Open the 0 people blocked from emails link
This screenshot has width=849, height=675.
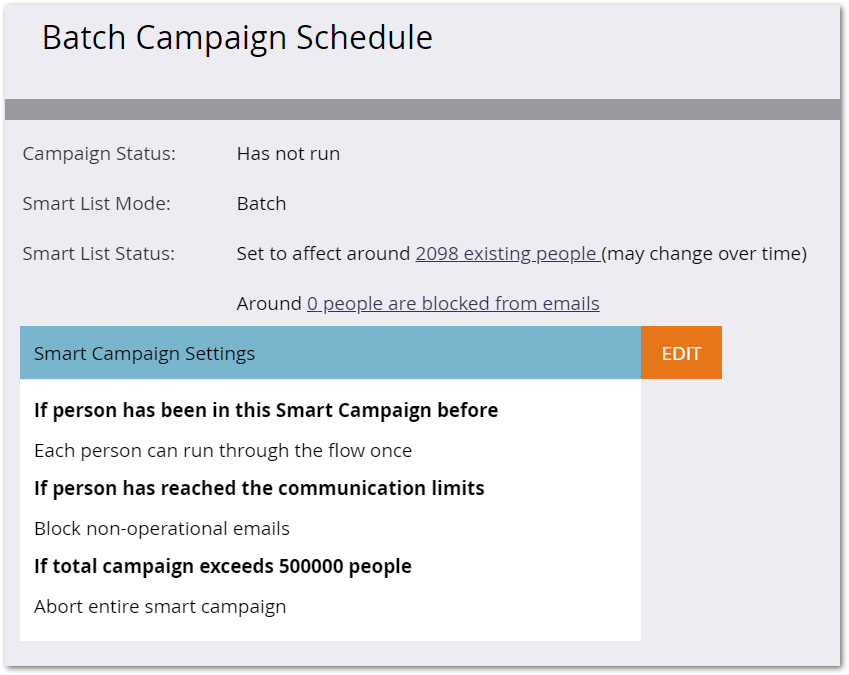[x=453, y=303]
